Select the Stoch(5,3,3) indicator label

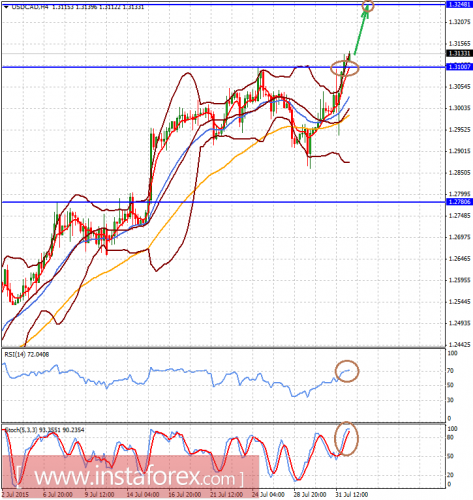44,430
